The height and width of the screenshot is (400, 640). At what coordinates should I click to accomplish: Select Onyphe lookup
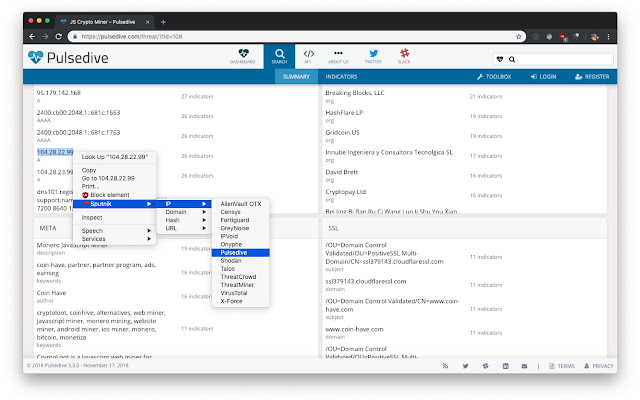click(x=240, y=244)
